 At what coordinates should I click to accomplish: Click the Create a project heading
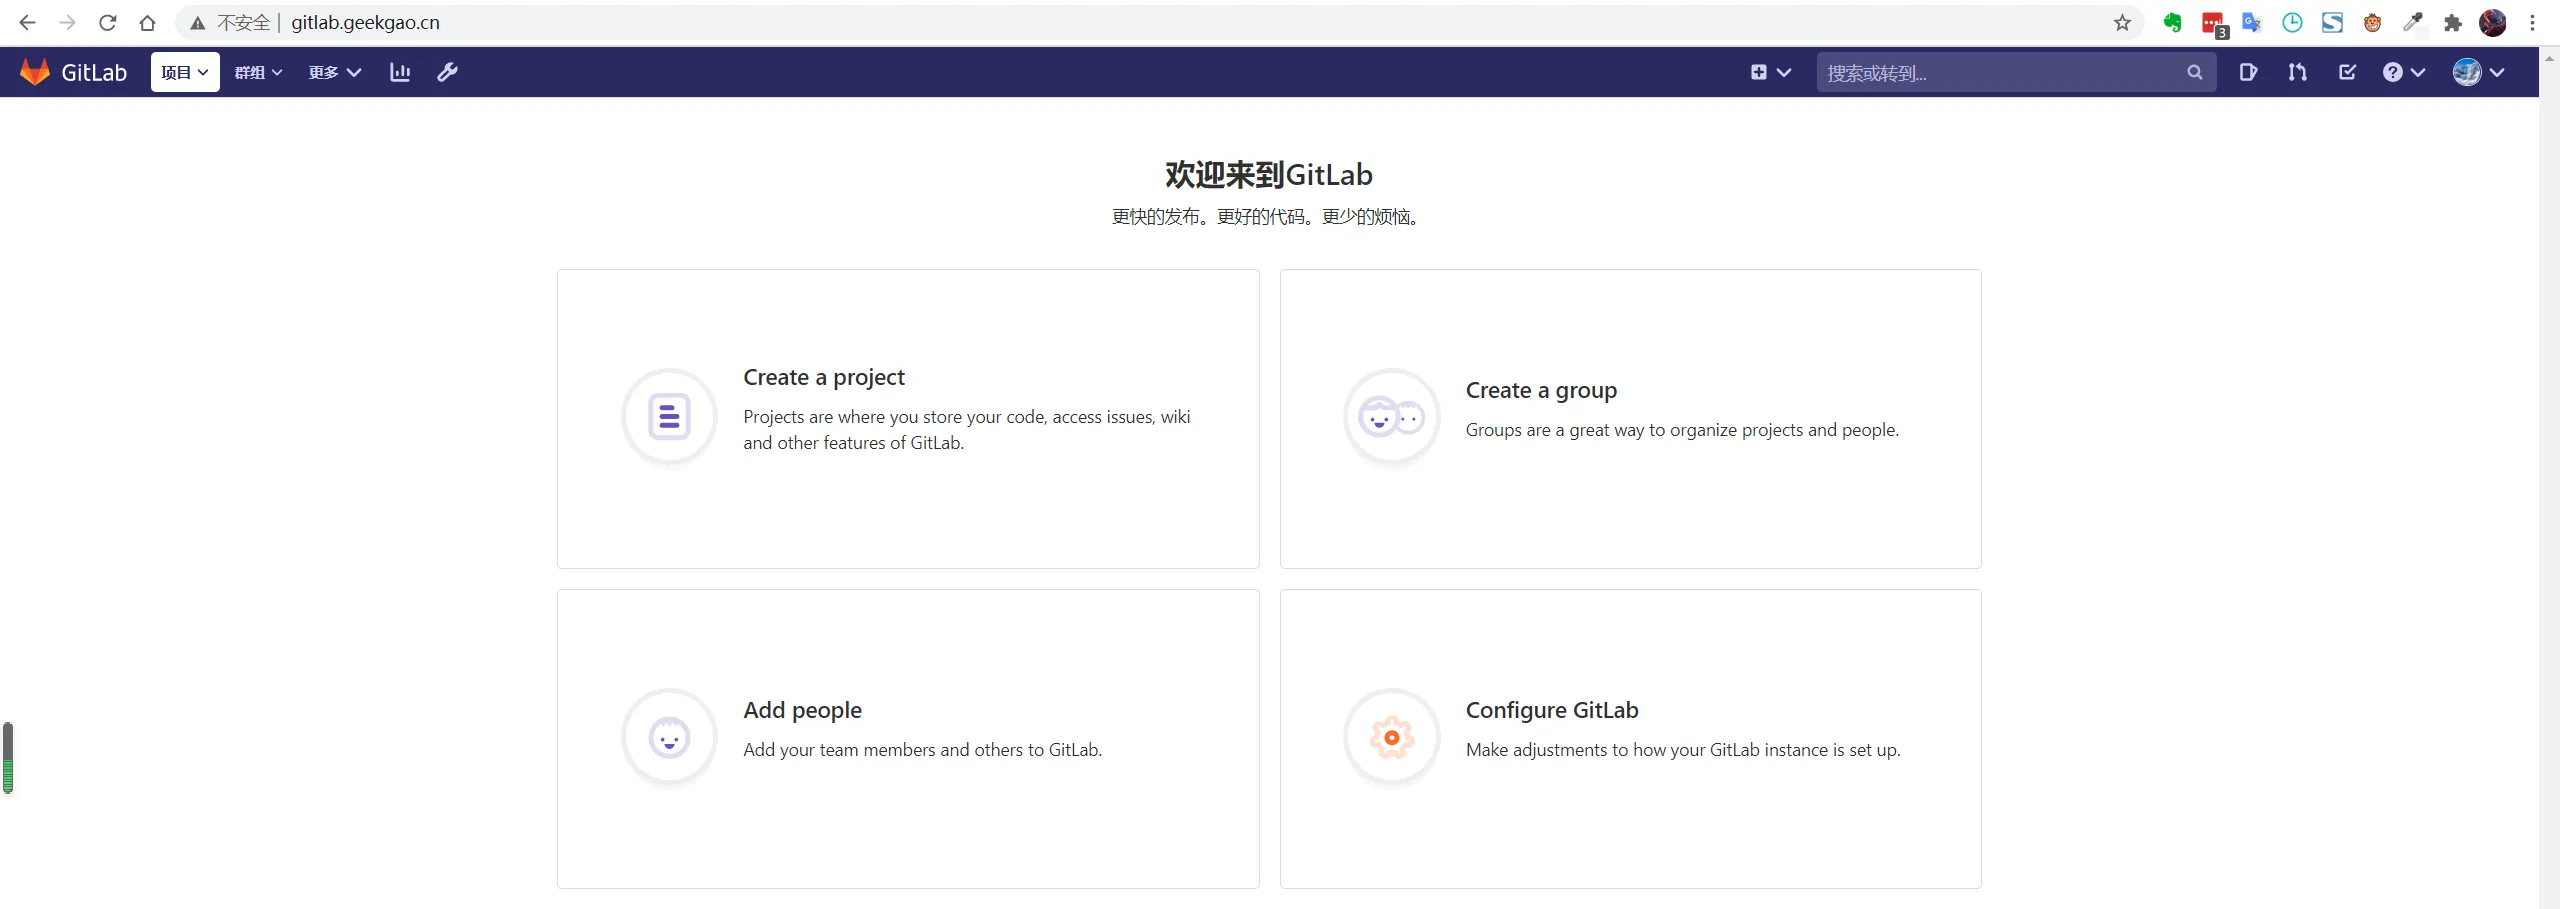tap(823, 377)
